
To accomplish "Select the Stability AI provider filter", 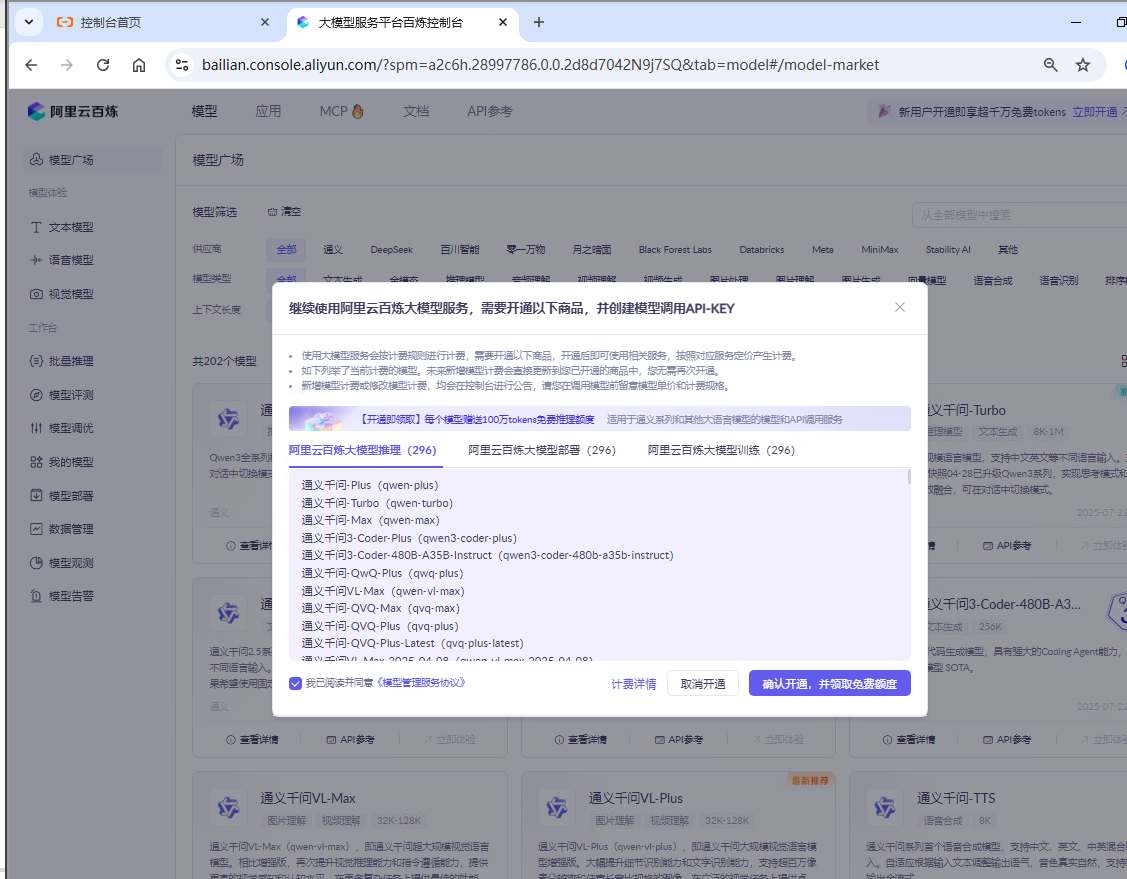I will [947, 249].
